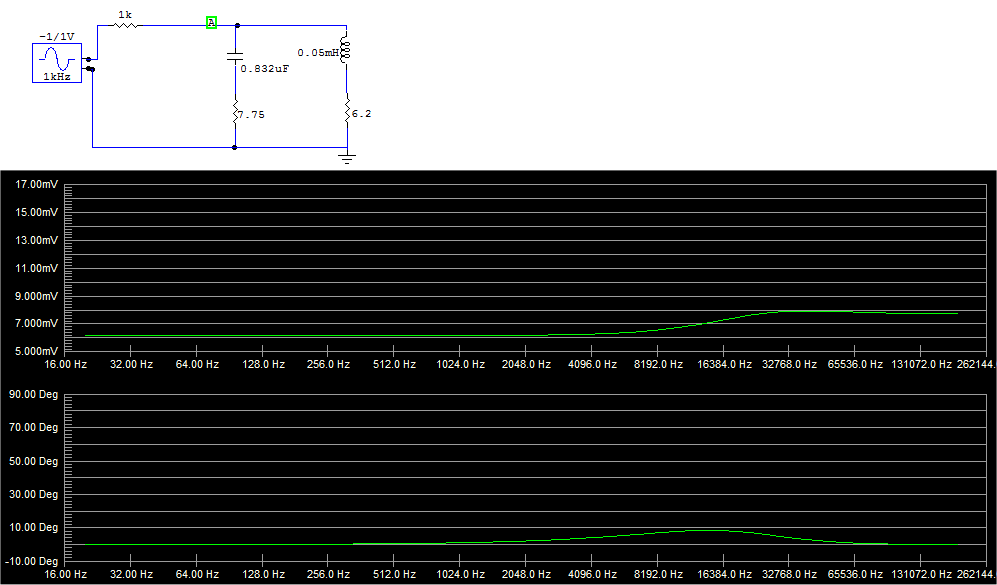
Task: Click the 7.75 resistor value label
Action: pos(251,115)
